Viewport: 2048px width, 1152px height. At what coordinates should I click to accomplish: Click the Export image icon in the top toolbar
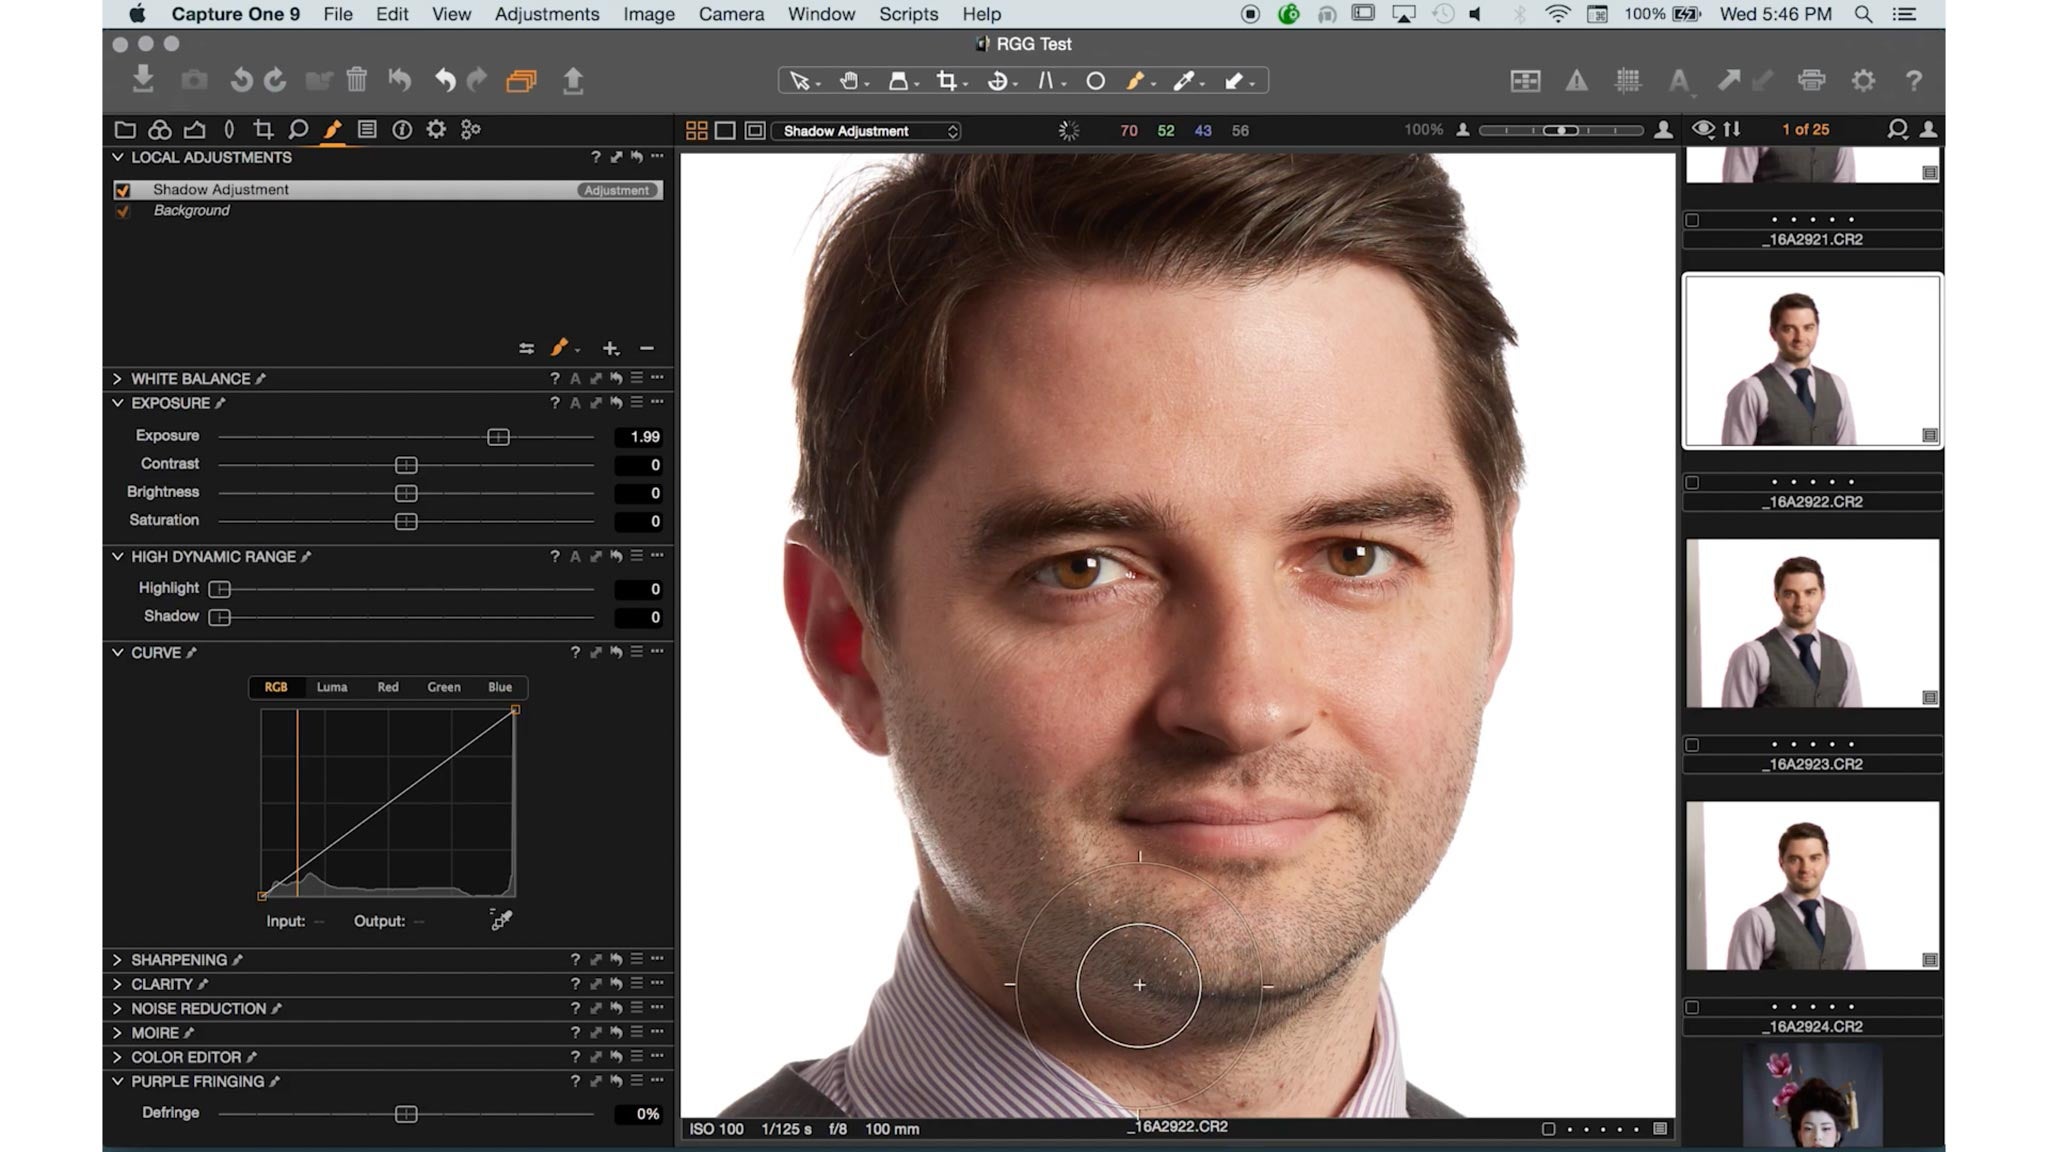click(573, 81)
